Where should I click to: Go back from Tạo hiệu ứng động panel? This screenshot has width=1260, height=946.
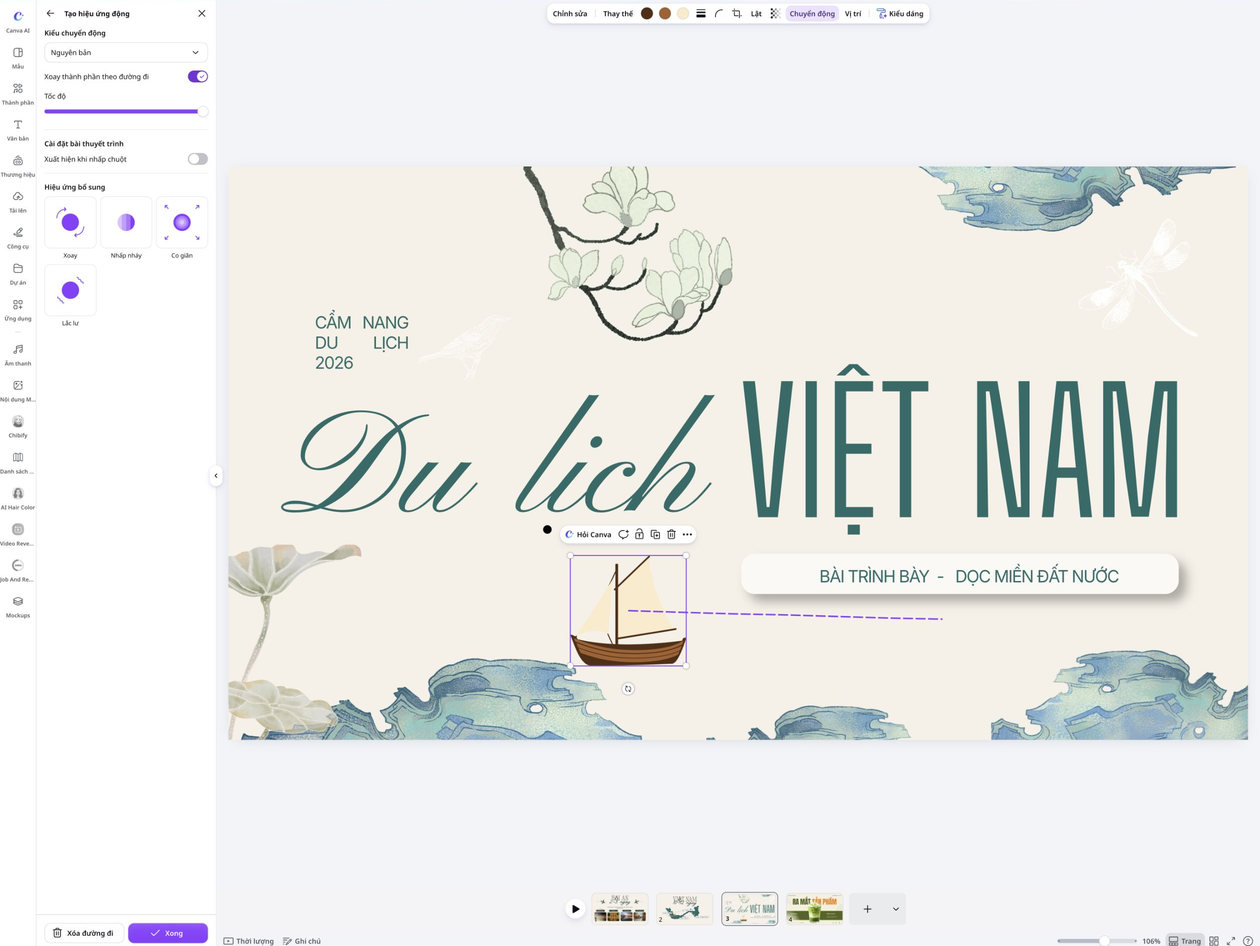point(50,13)
